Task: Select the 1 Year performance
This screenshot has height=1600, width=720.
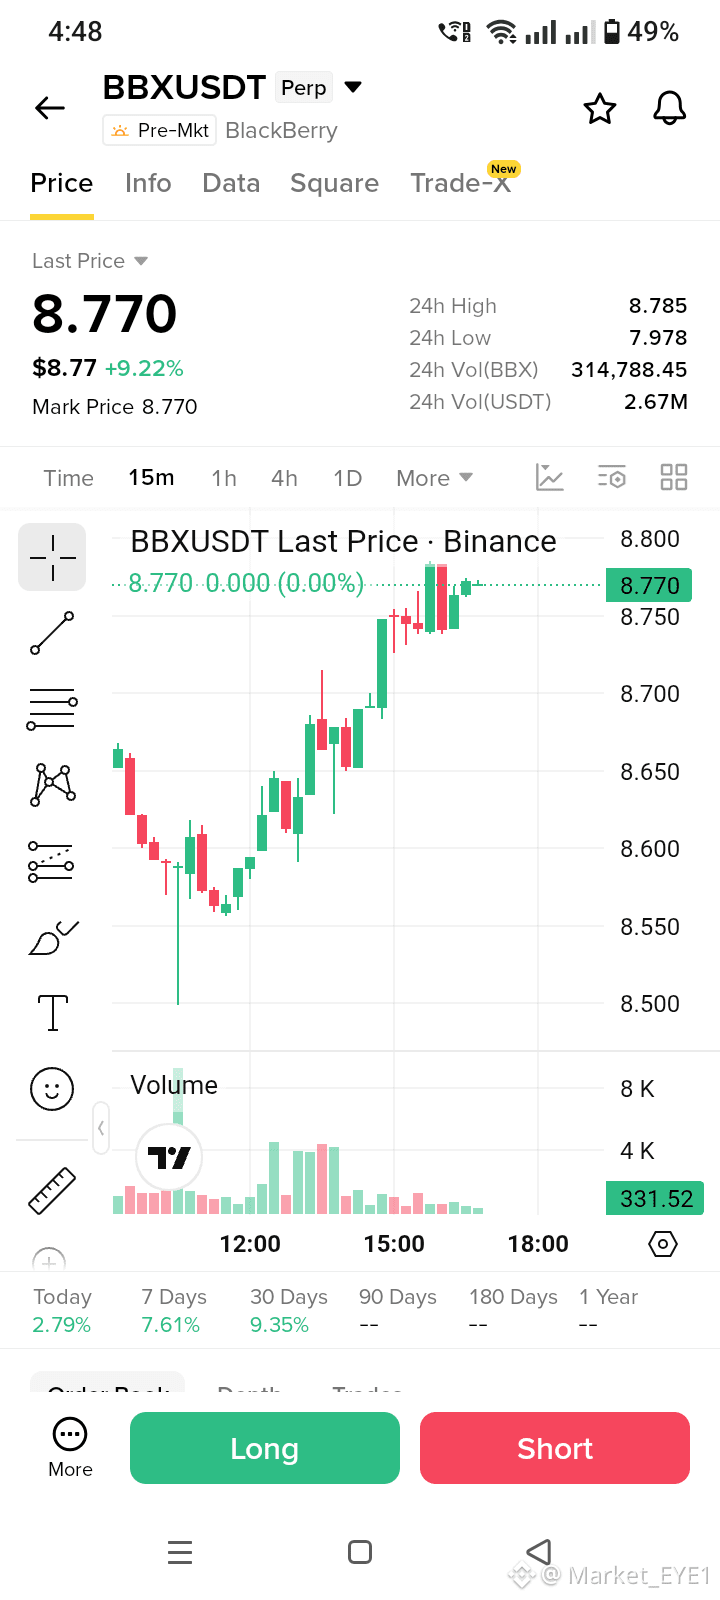Action: point(608,1310)
